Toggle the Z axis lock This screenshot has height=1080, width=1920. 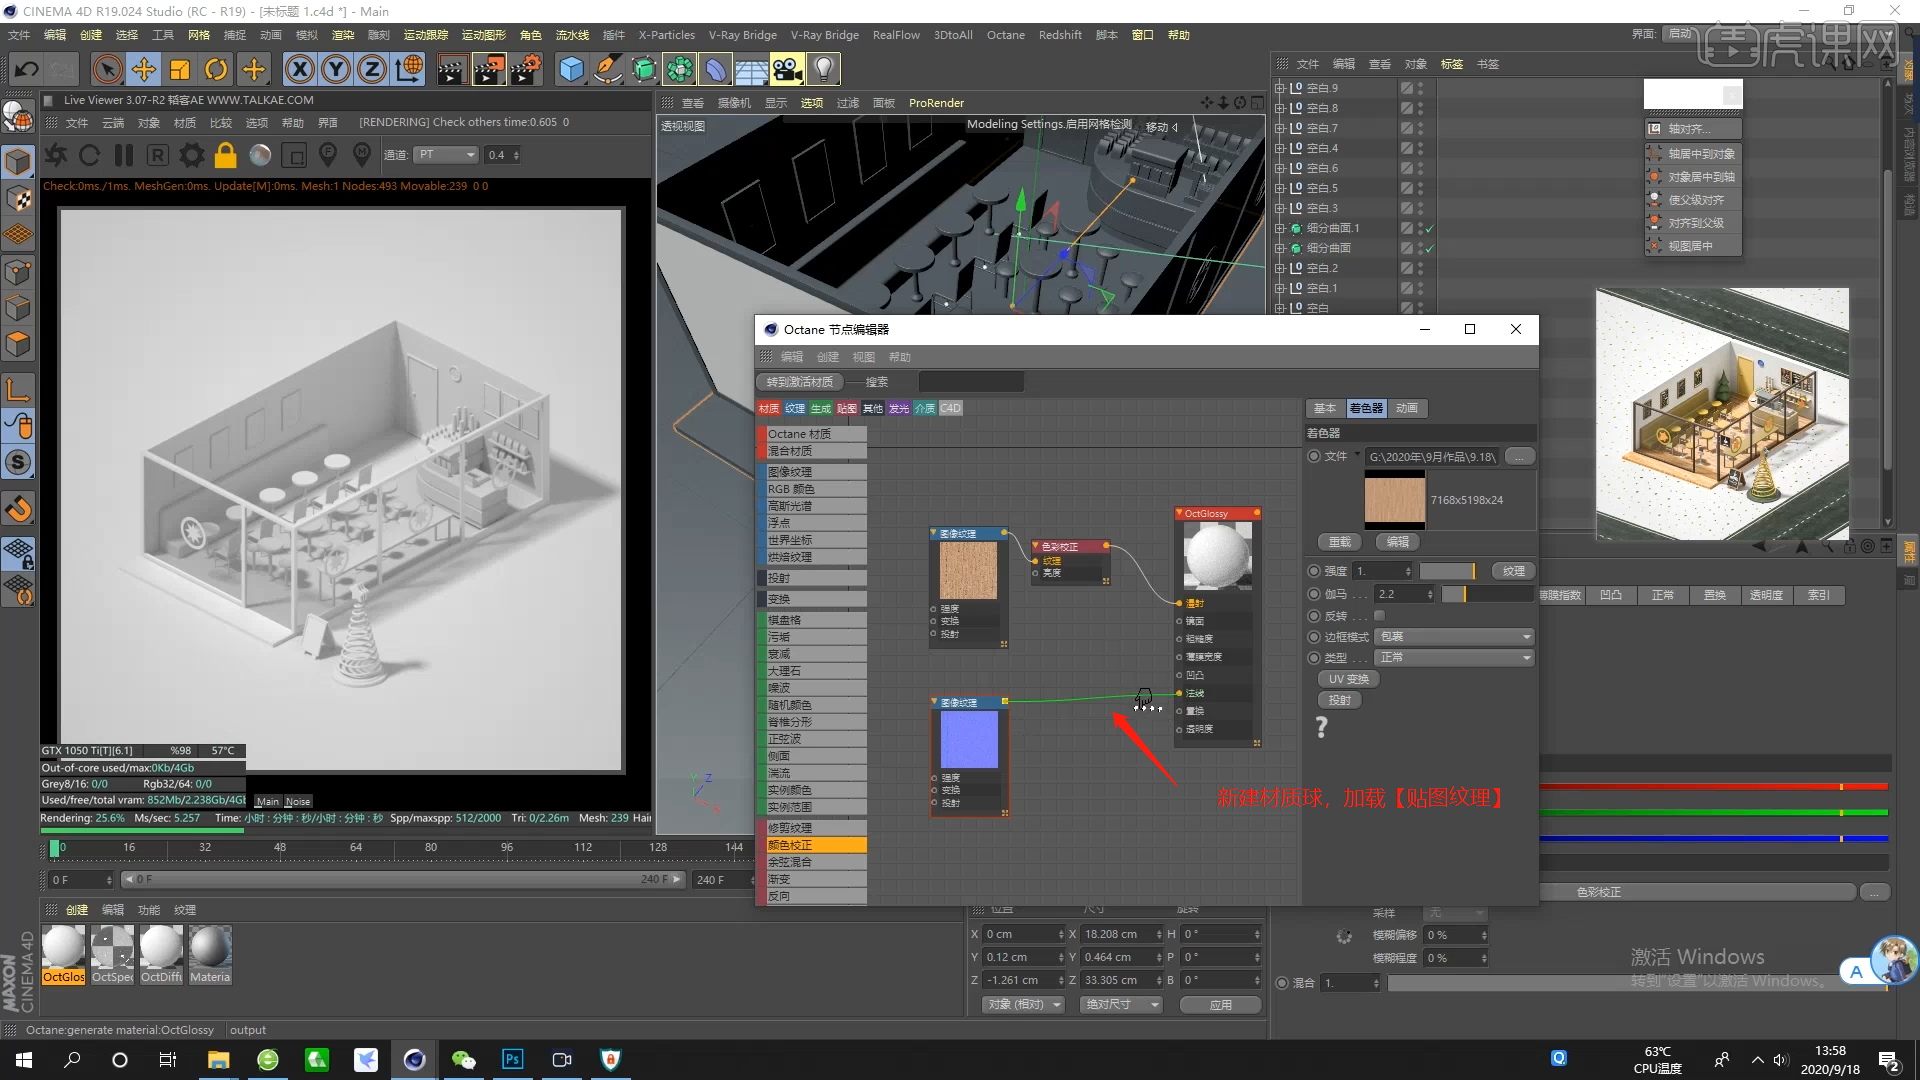372,69
